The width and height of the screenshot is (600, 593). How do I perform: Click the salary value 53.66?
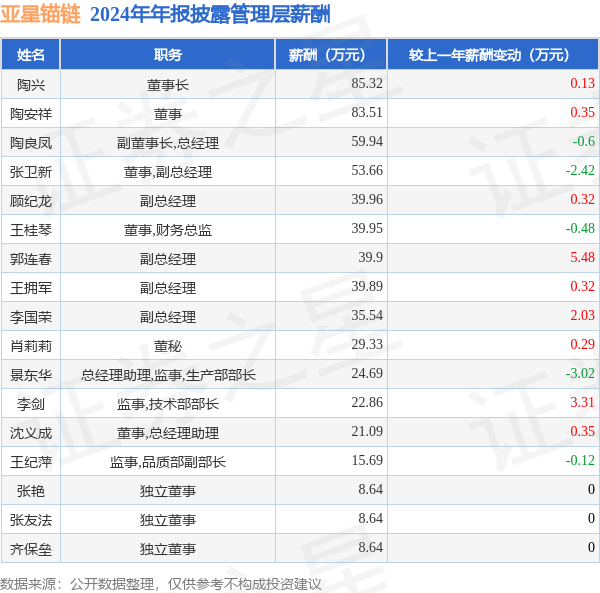click(367, 171)
